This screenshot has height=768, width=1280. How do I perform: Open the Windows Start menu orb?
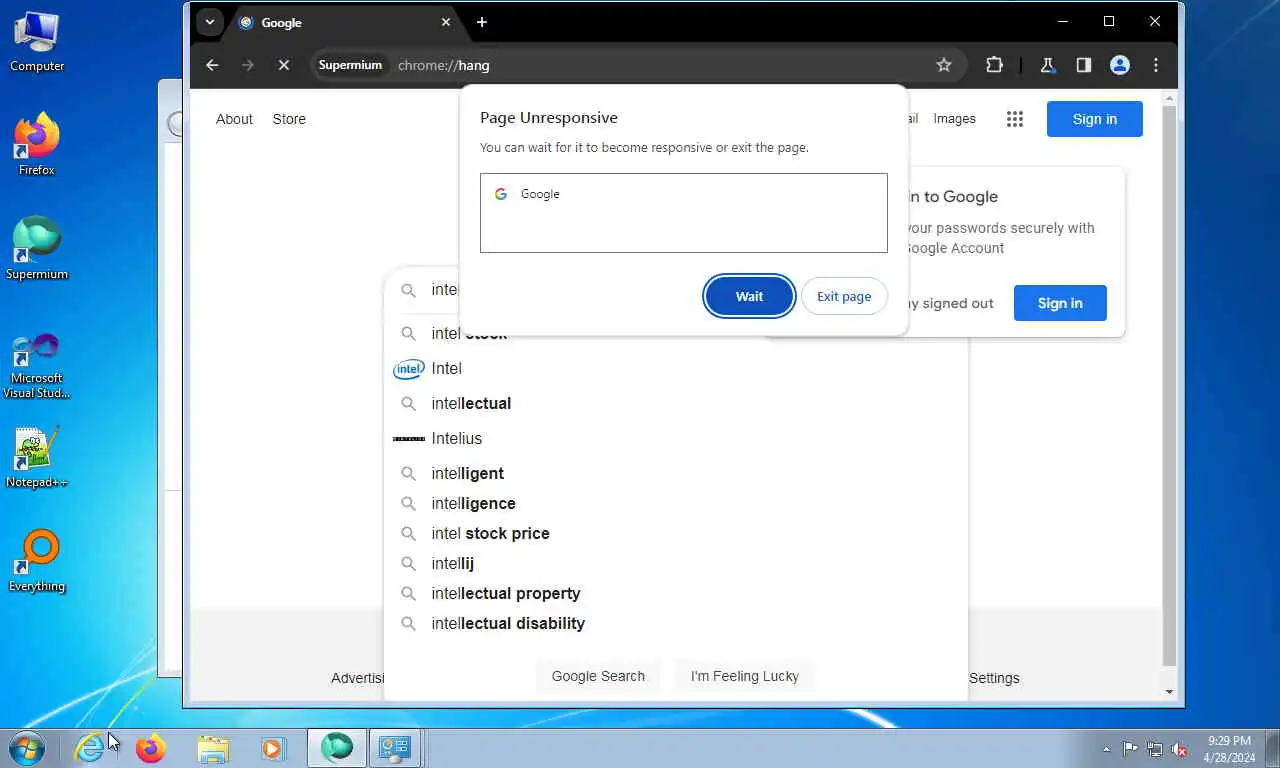(27, 748)
